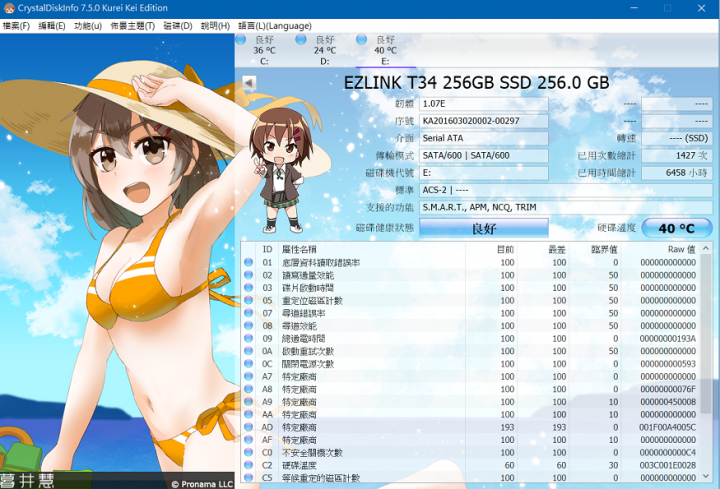Click the Serial ATA interface field
The image size is (720, 489).
pyautogui.click(x=484, y=138)
